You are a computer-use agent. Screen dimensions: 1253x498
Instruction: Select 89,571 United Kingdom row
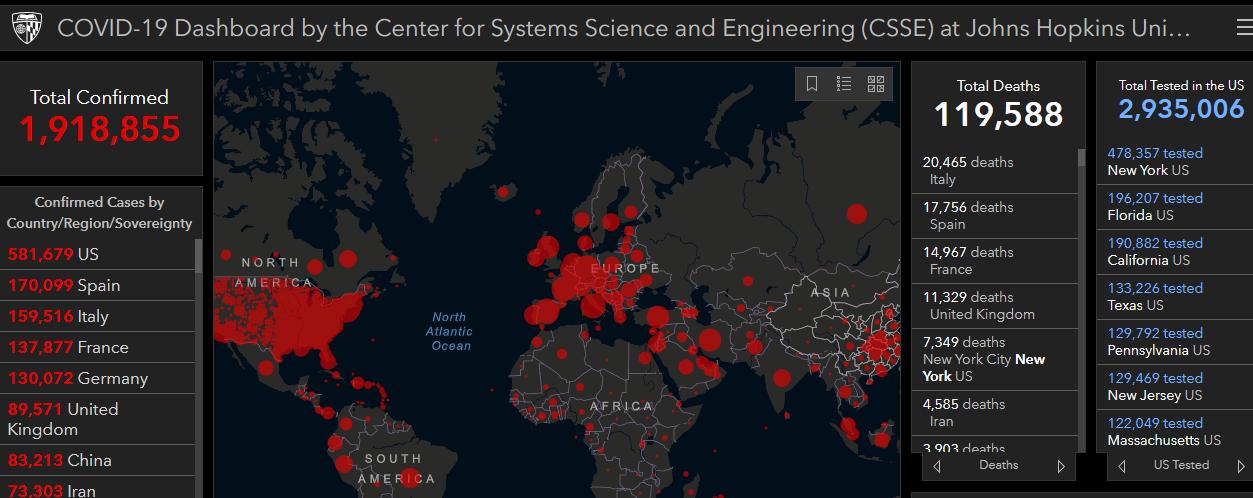(97, 419)
